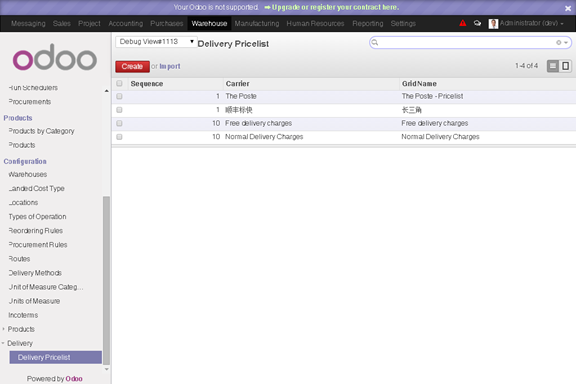576x384 pixels.
Task: Click the search magnifier icon
Action: pyautogui.click(x=375, y=43)
